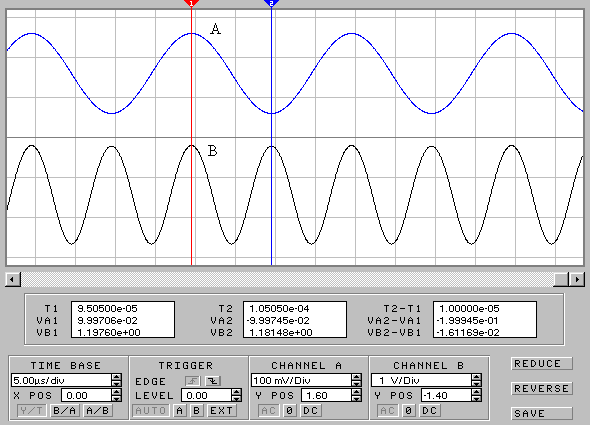This screenshot has height=425, width=590.
Task: Click the VA1 value 9.99706e-02
Action: 107,321
